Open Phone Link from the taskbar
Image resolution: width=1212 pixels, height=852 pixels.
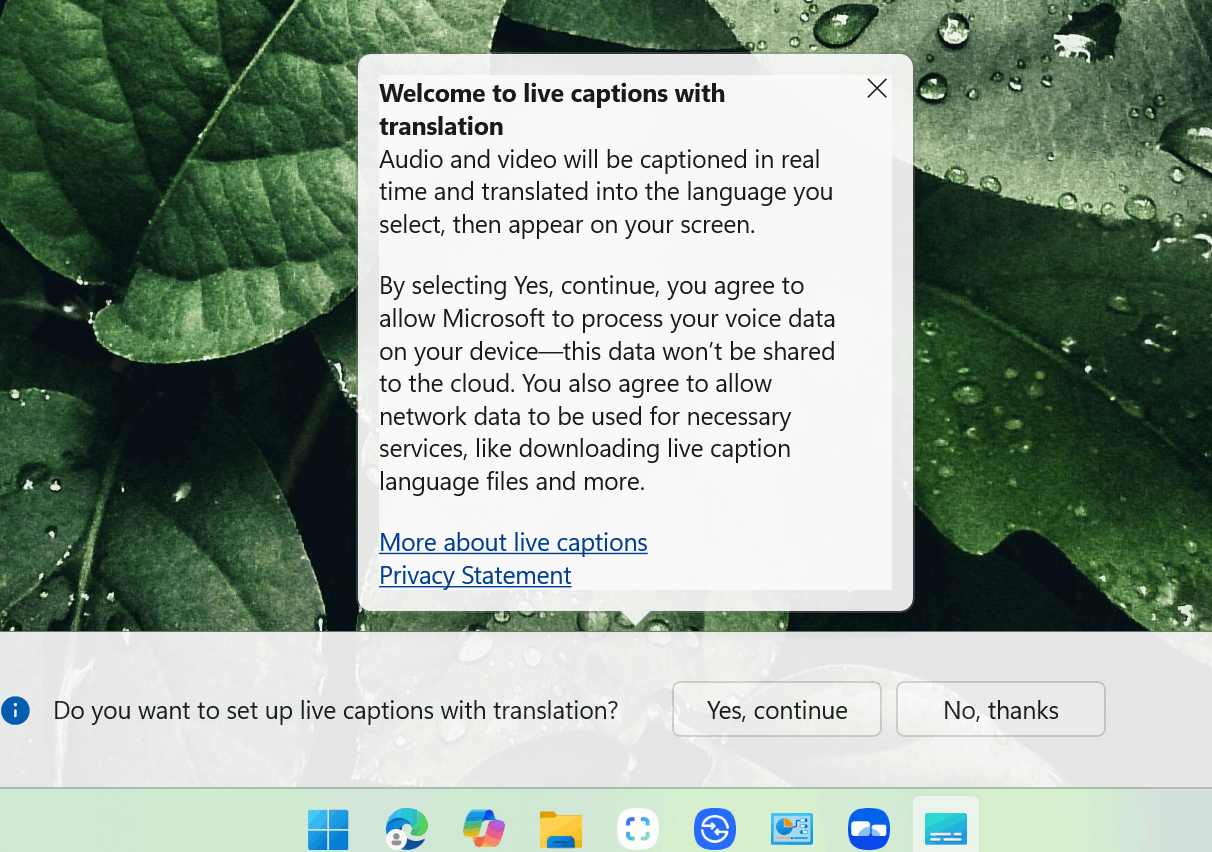coord(868,828)
